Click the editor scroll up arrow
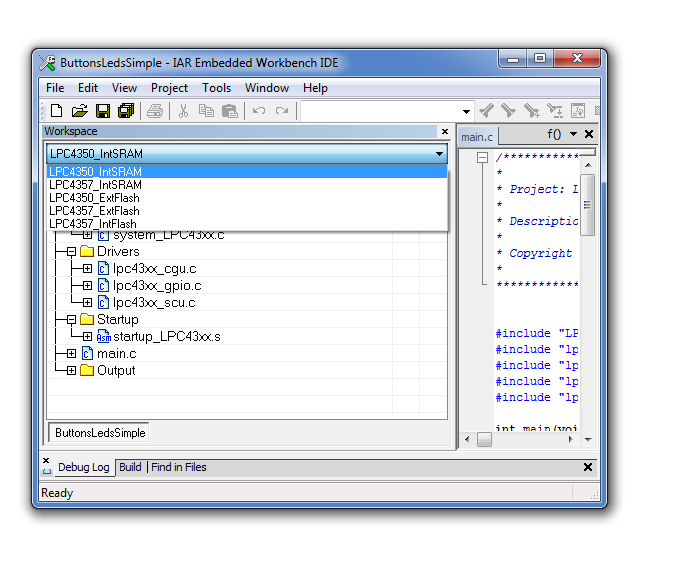 pos(588,165)
